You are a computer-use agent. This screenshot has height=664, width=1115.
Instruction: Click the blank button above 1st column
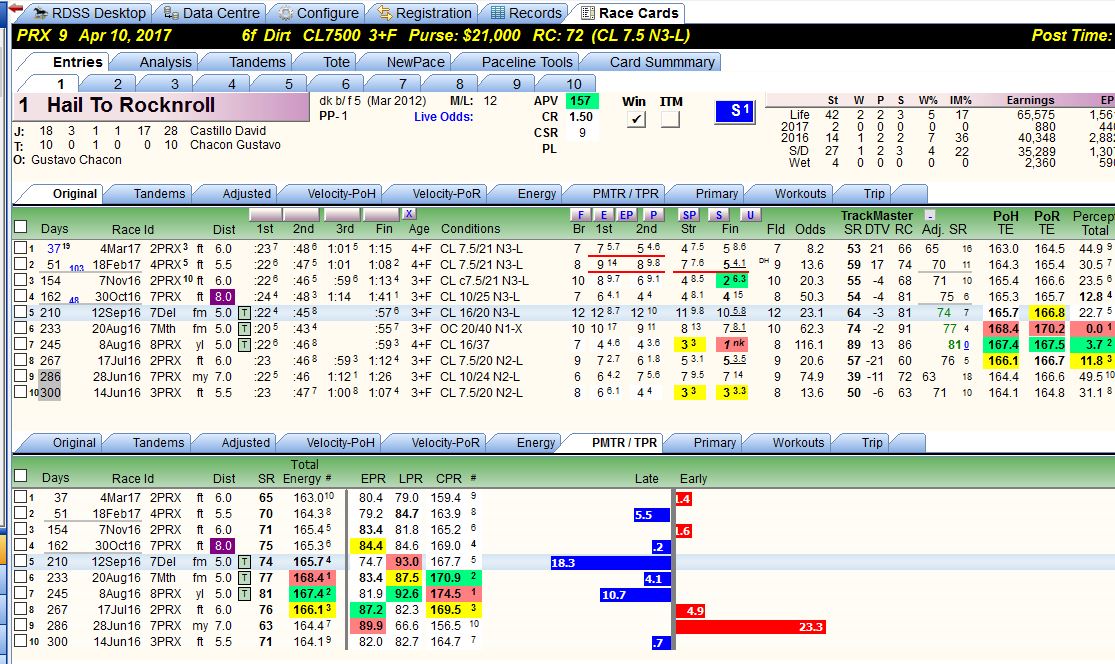pyautogui.click(x=265, y=214)
